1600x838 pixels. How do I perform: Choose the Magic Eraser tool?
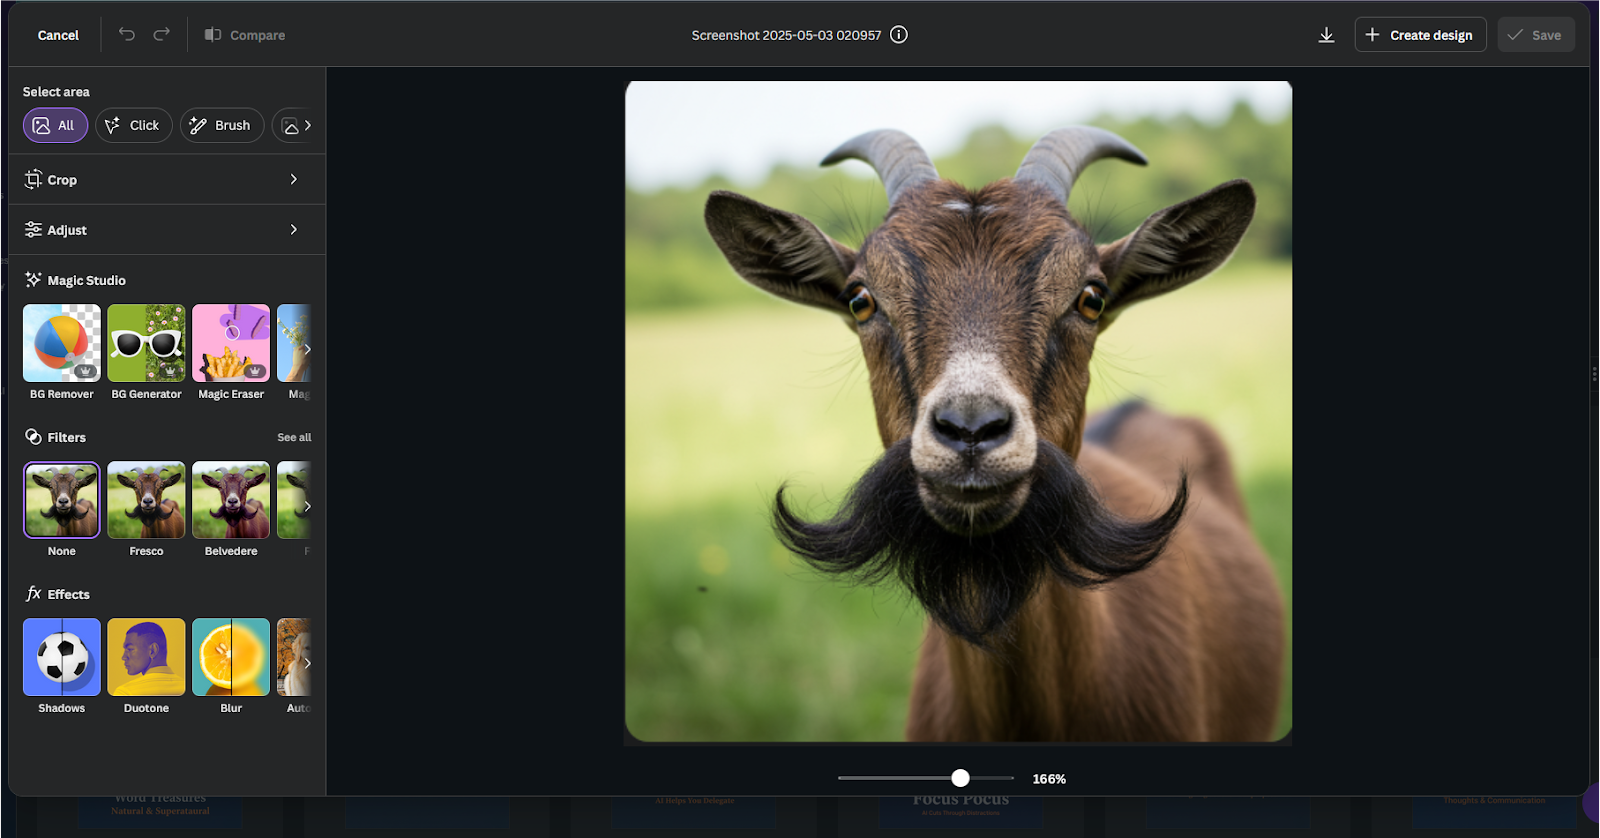point(231,343)
